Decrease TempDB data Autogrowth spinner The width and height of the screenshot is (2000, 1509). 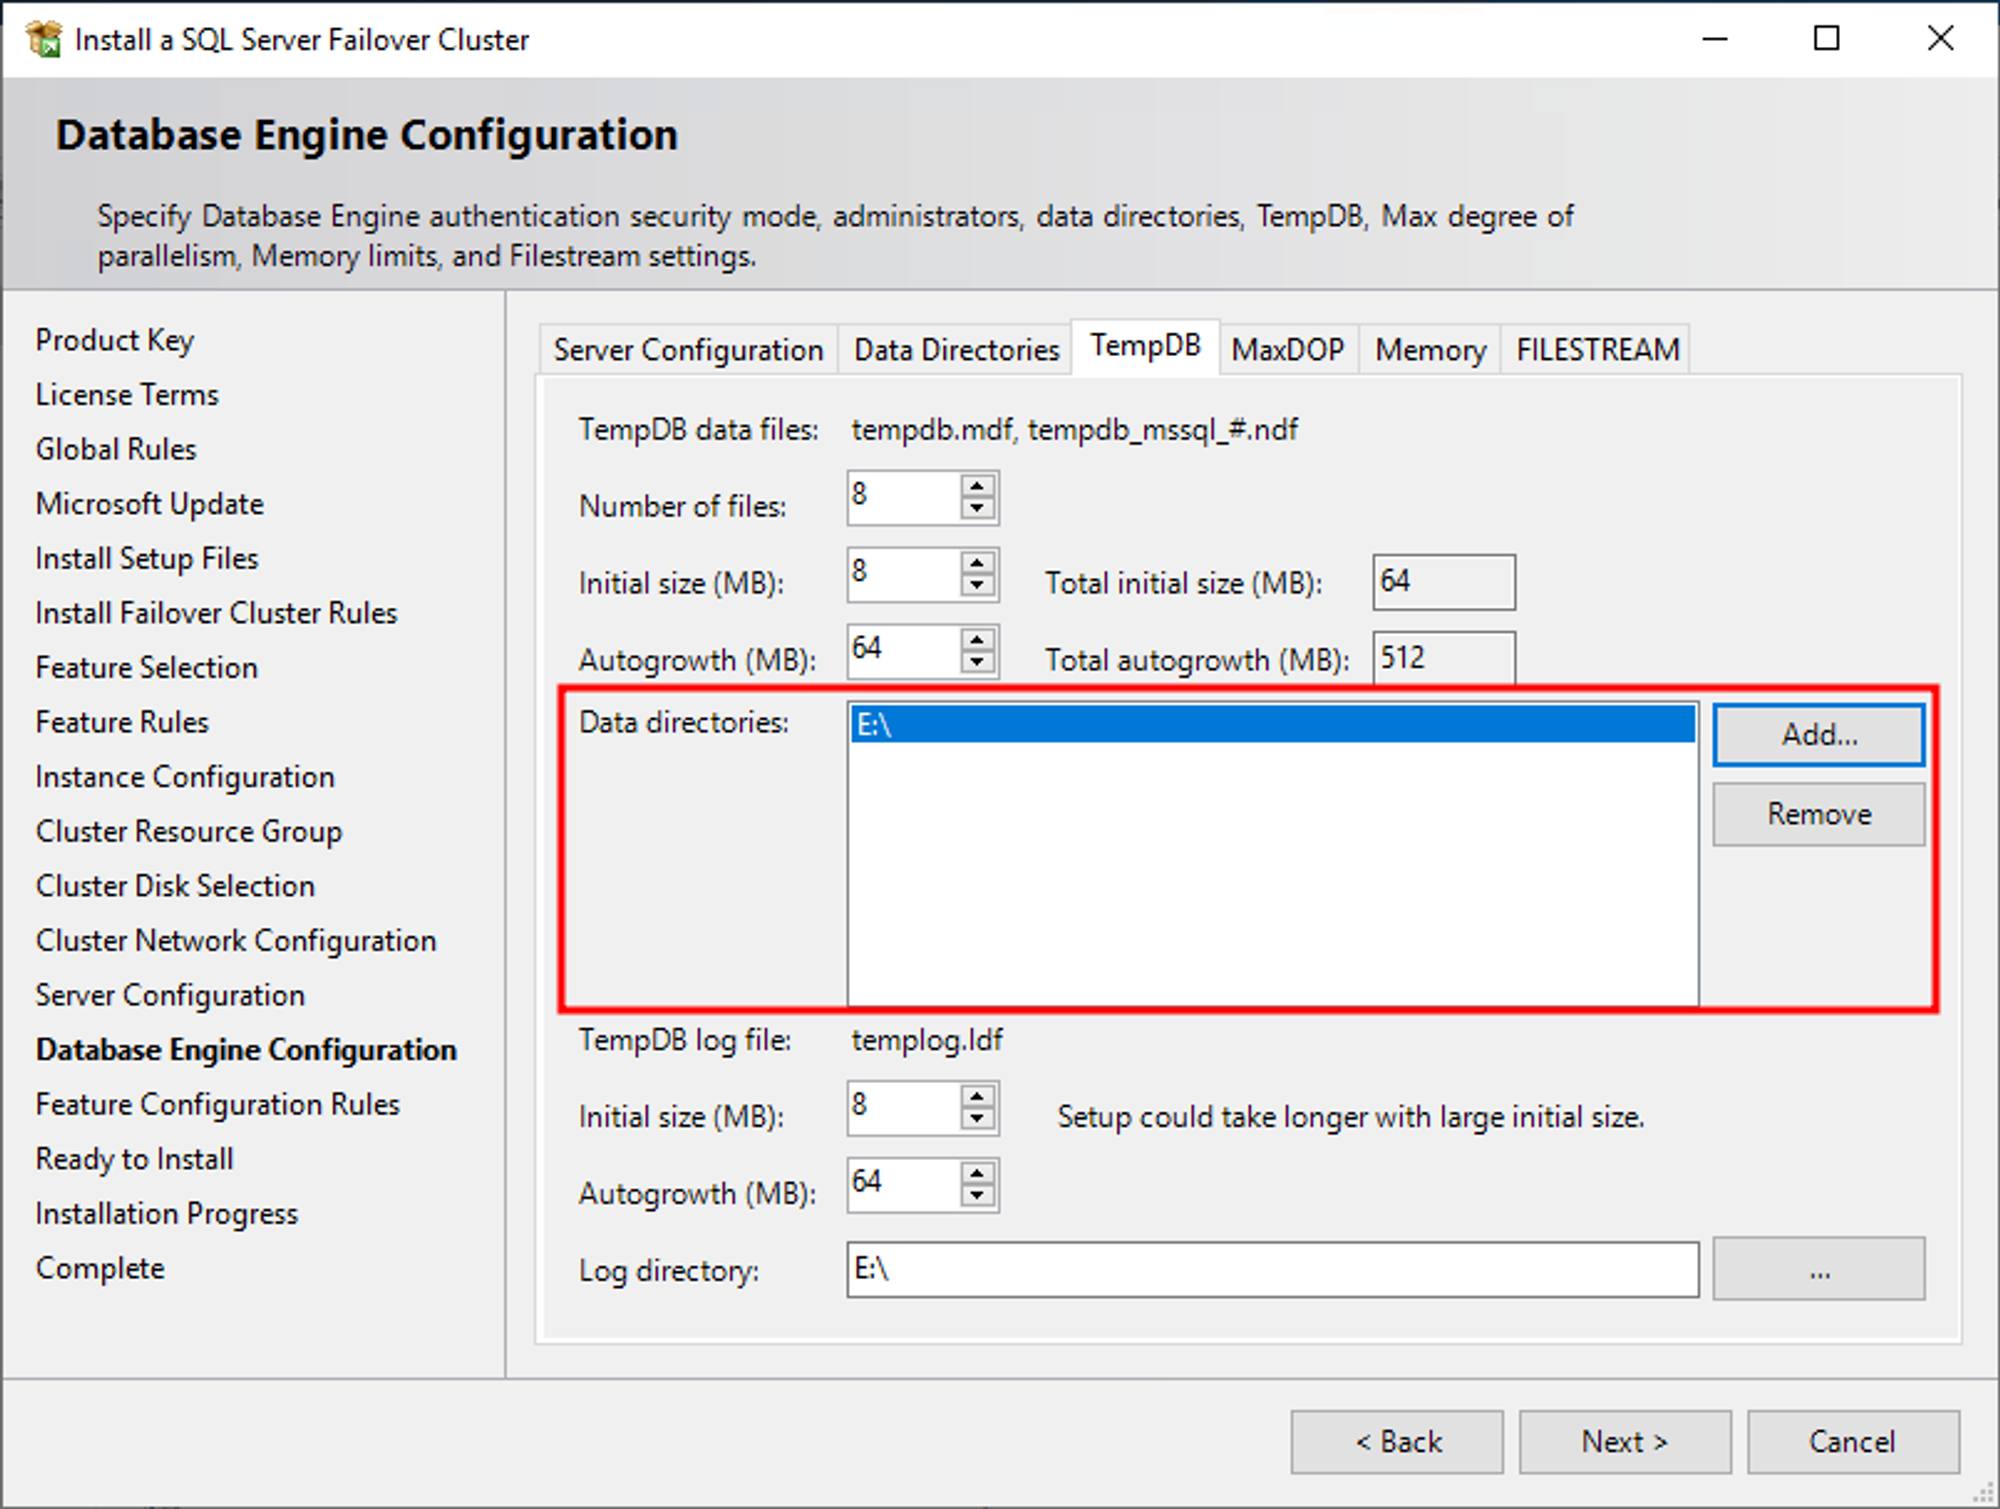point(977,663)
